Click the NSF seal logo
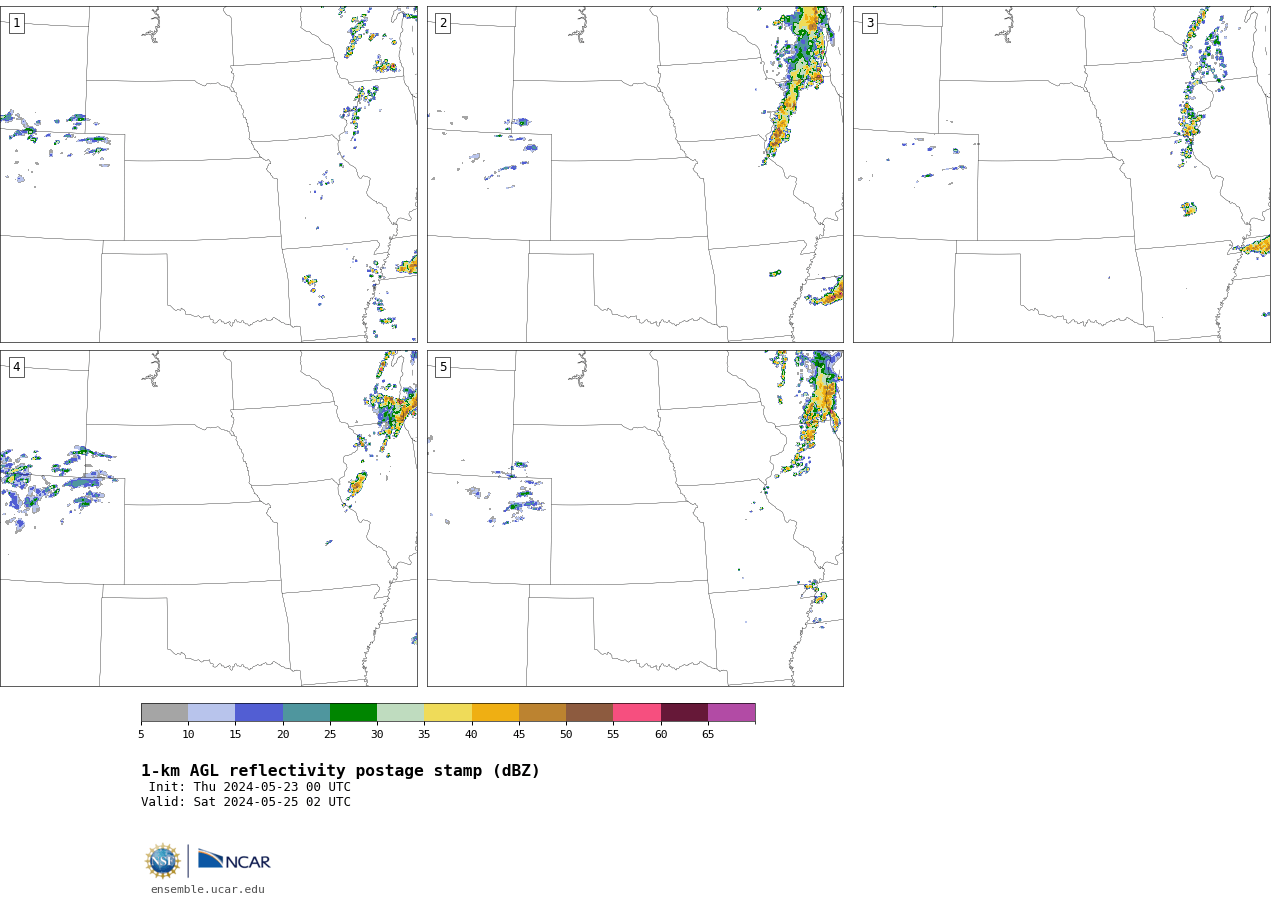The width and height of the screenshot is (1280, 901). coord(163,861)
